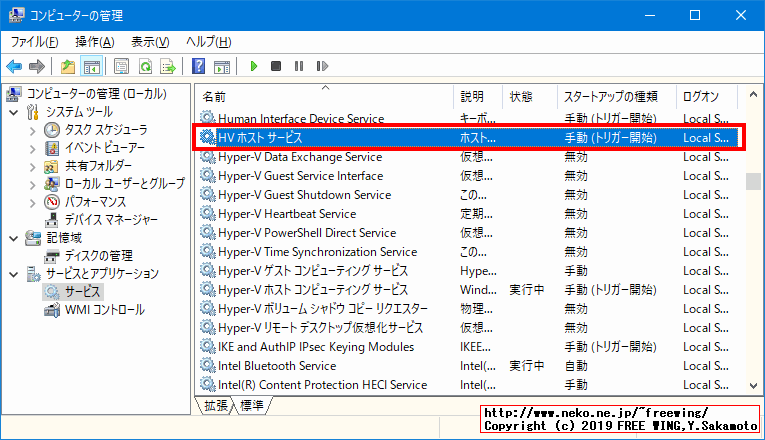Export the list using toolbar icon
Screen dimensions: 765x440
(x=168, y=66)
